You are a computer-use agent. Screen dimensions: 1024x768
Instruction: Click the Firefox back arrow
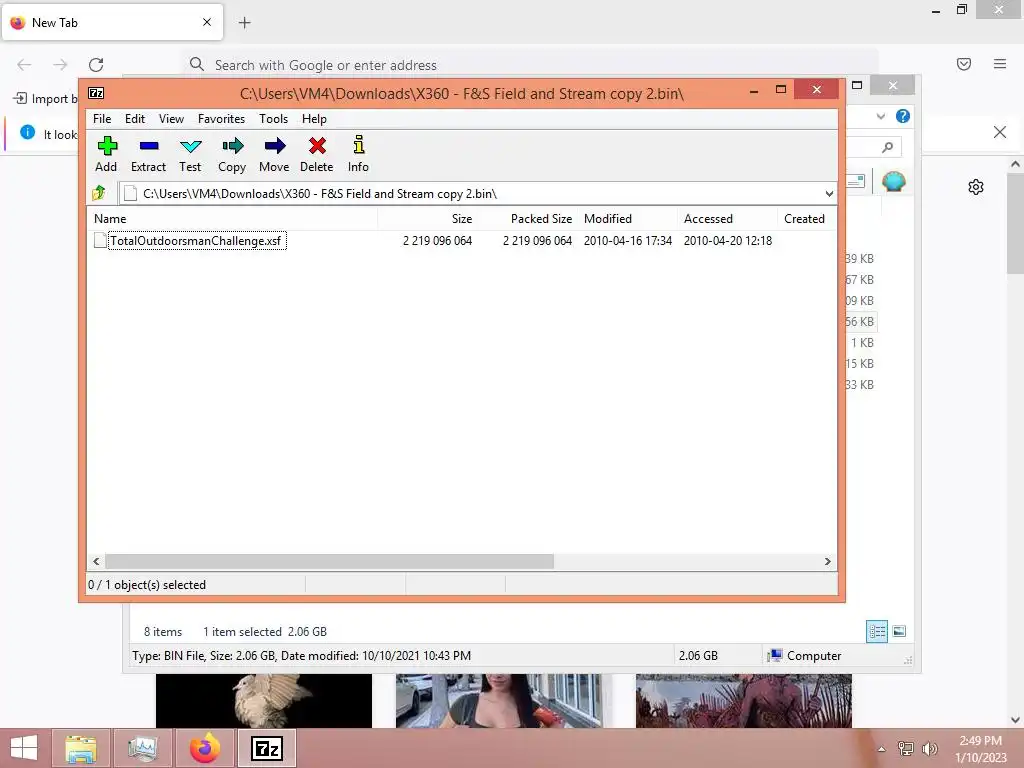click(x=24, y=64)
